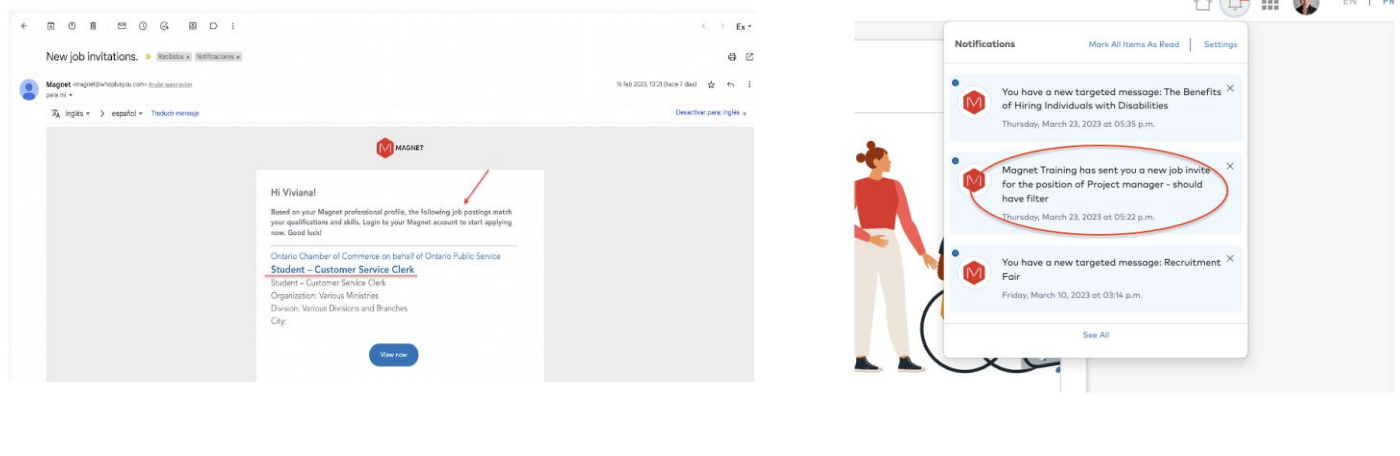Click 'Mark All Items As Read' link

click(1133, 44)
